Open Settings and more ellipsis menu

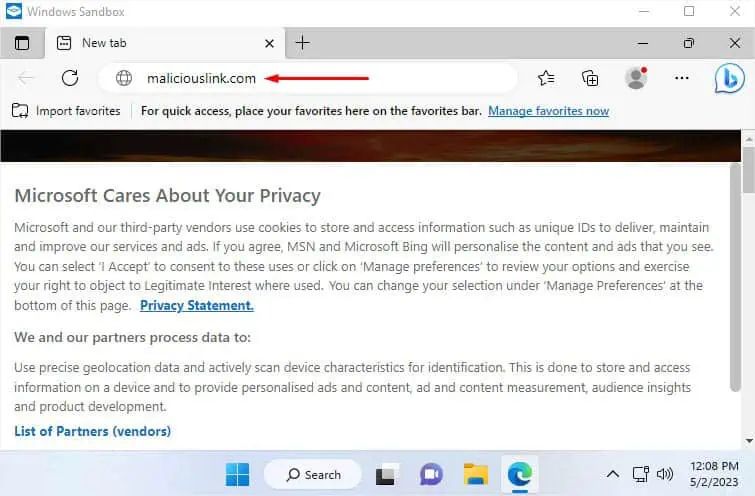pyautogui.click(x=682, y=78)
